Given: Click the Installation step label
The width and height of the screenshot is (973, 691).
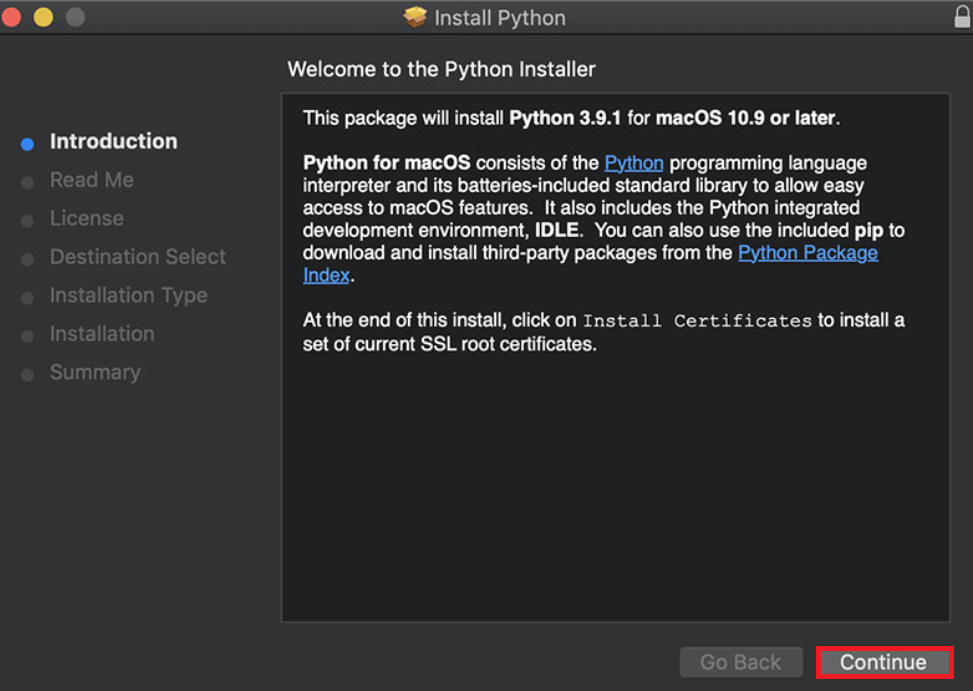Looking at the screenshot, I should pyautogui.click(x=102, y=334).
